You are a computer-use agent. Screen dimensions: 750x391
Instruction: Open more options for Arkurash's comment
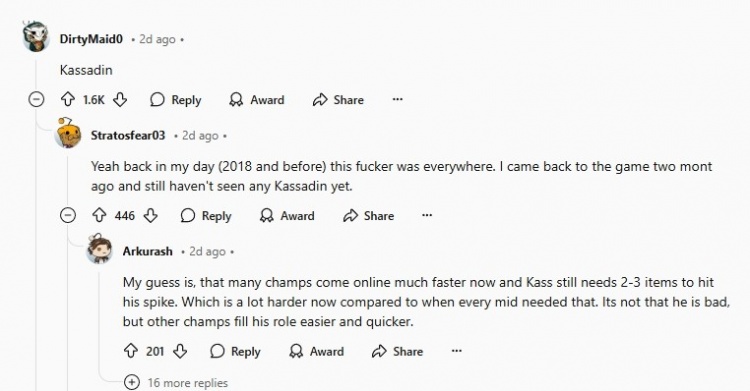pyautogui.click(x=457, y=351)
